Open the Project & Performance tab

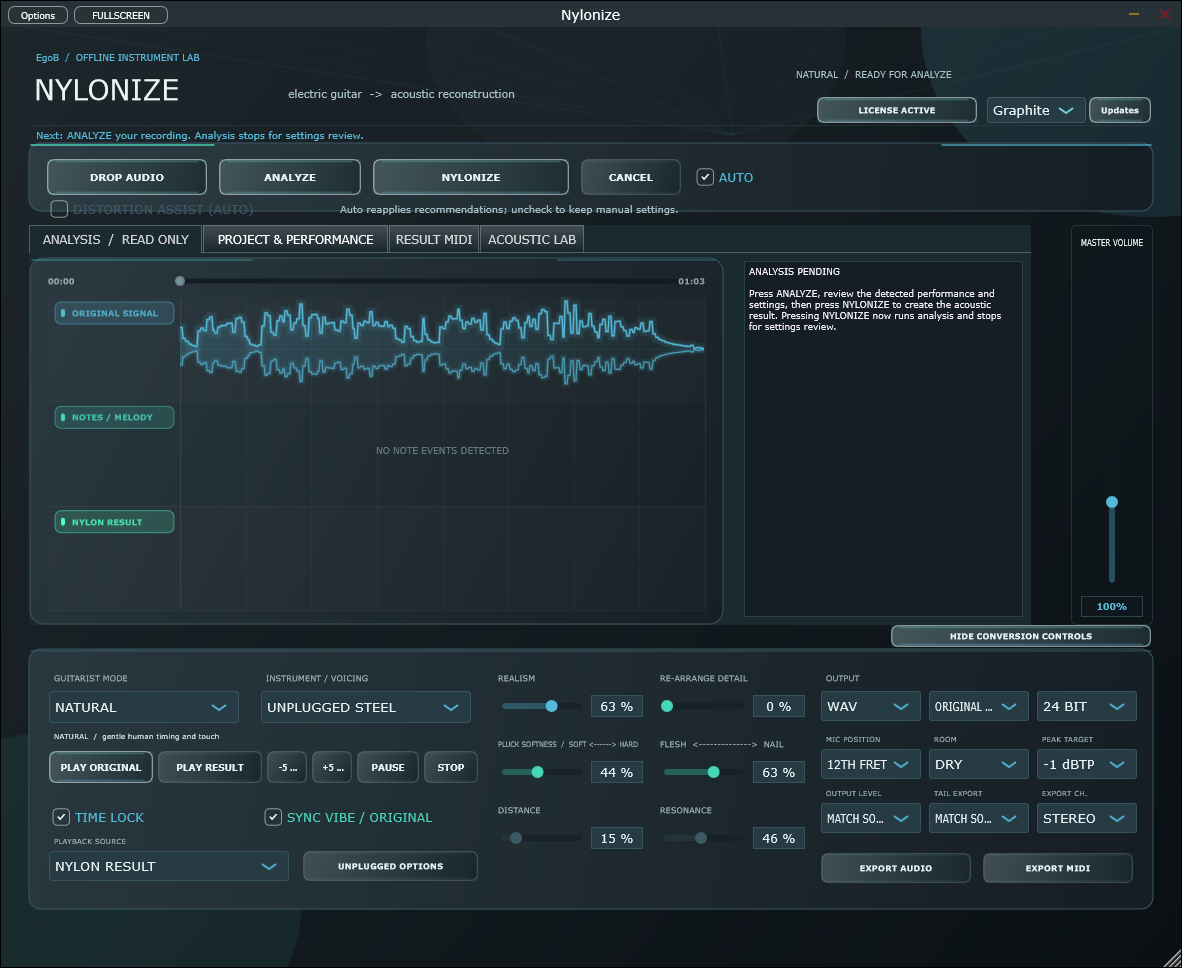pos(296,239)
